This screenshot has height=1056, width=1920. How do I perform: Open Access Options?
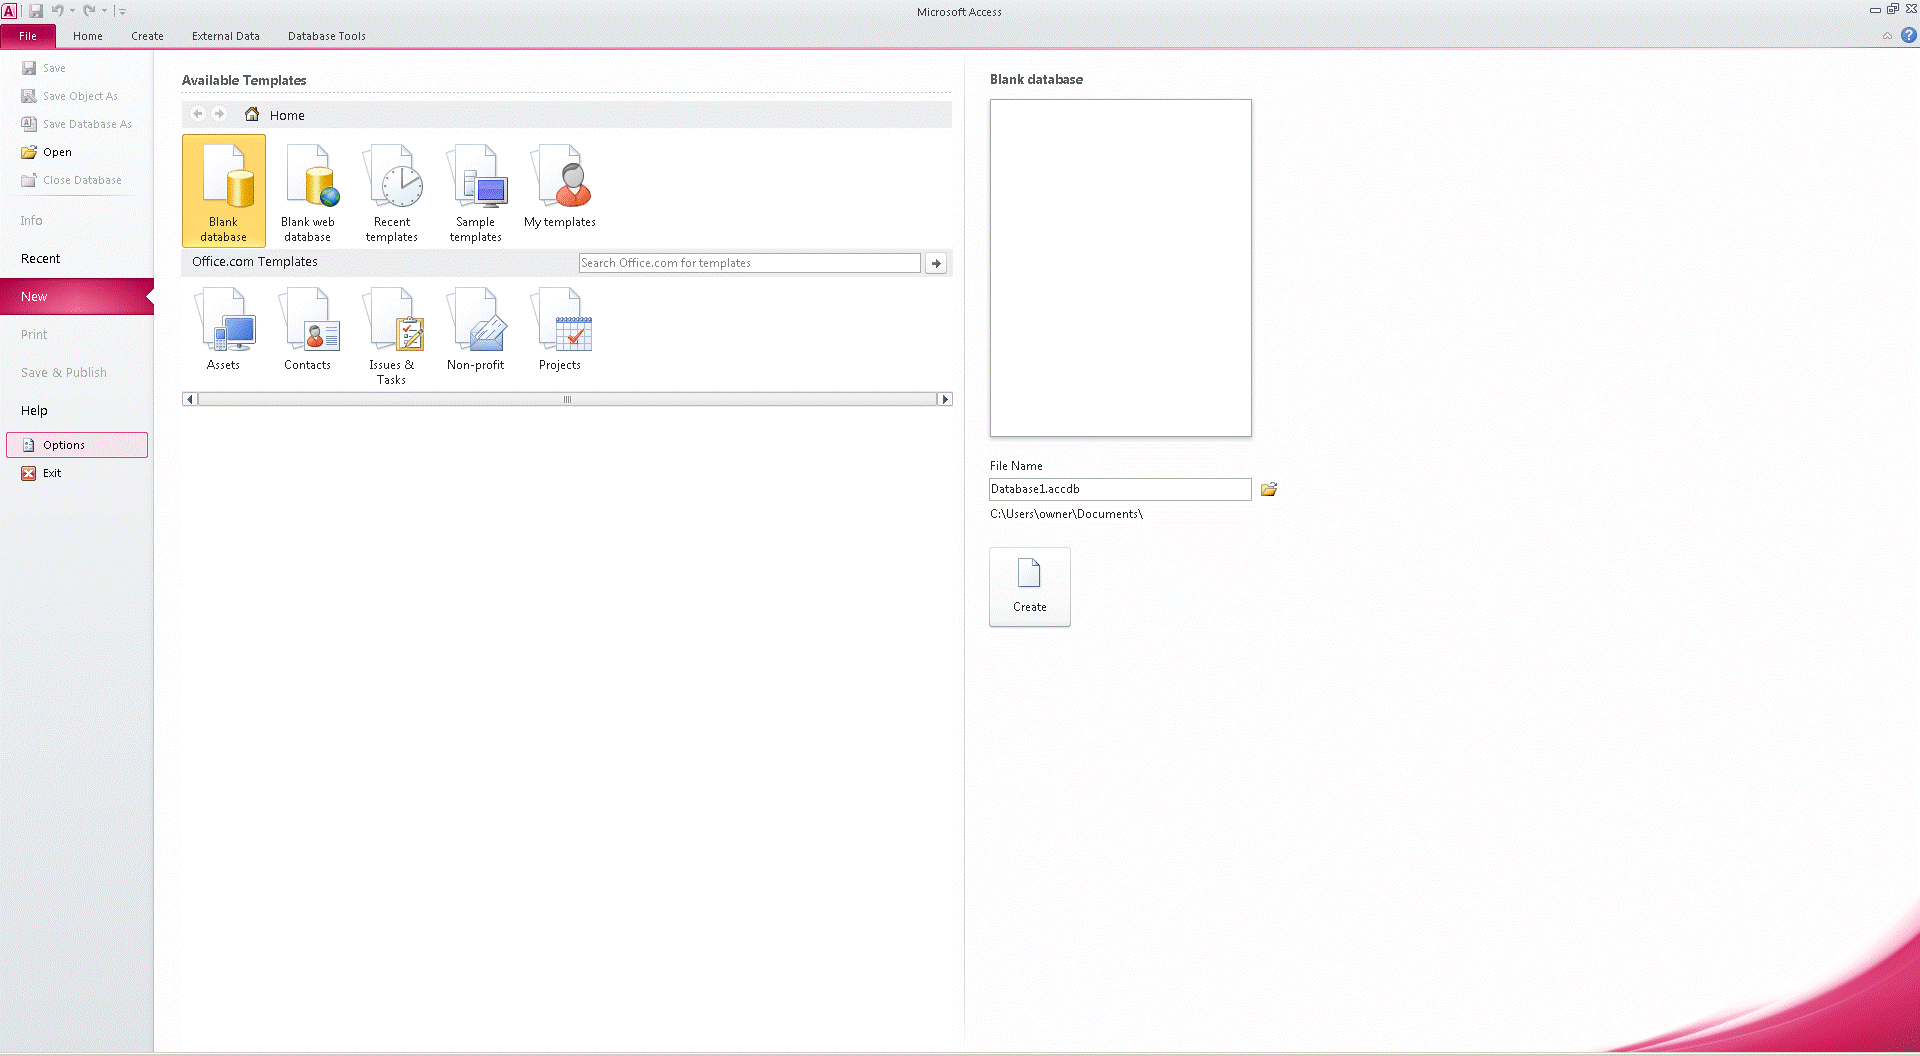77,445
